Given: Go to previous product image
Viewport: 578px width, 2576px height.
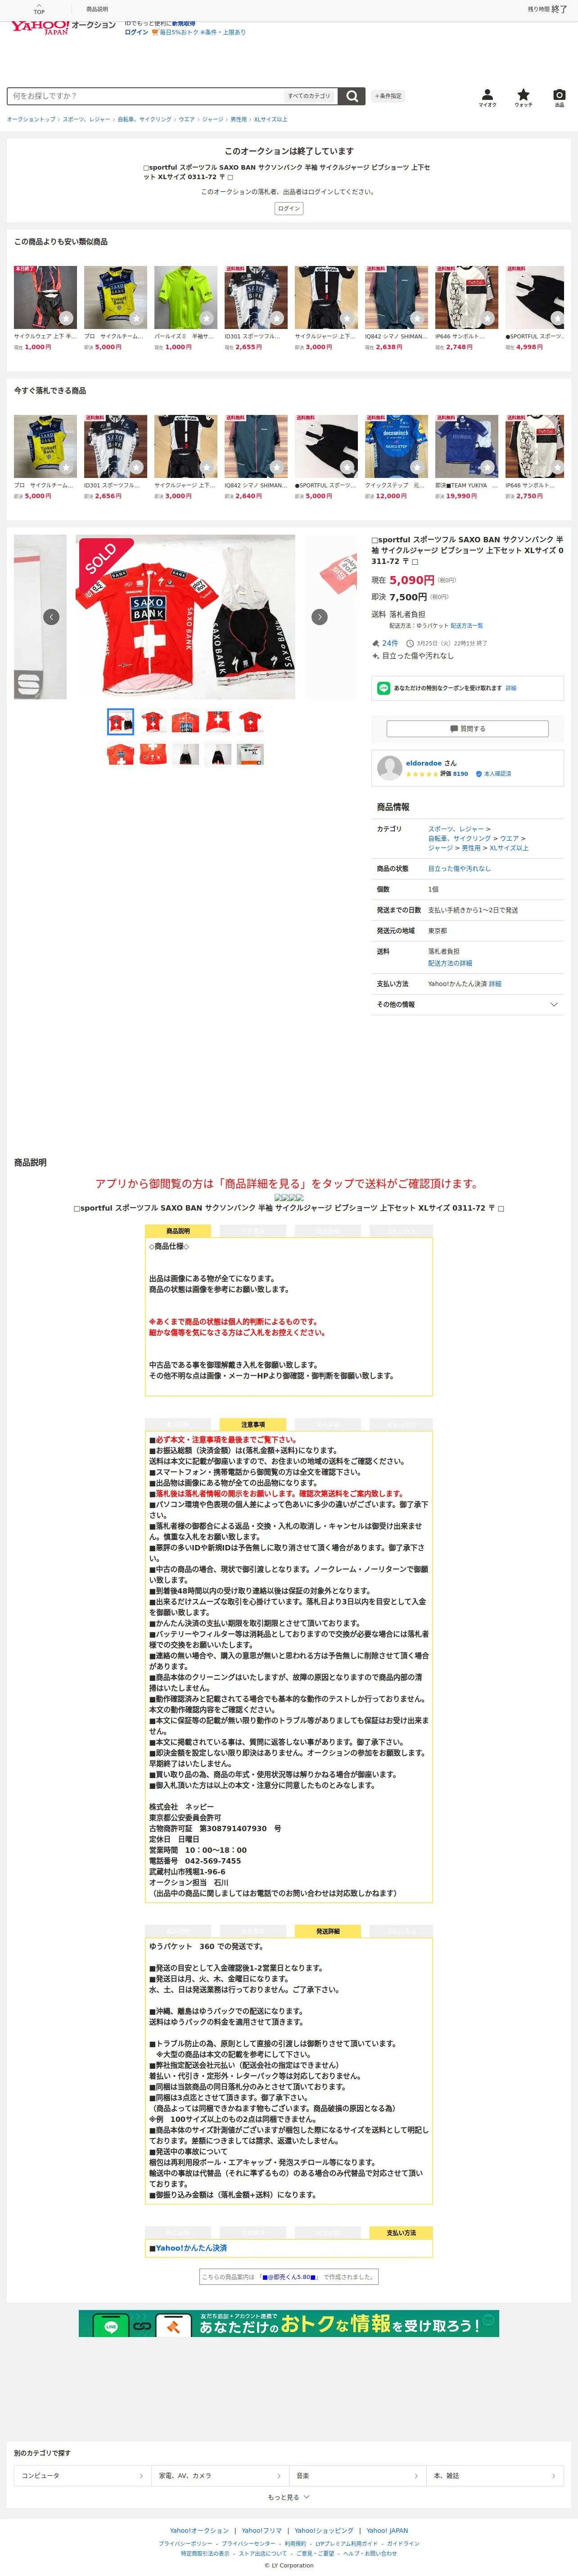Looking at the screenshot, I should tap(51, 617).
